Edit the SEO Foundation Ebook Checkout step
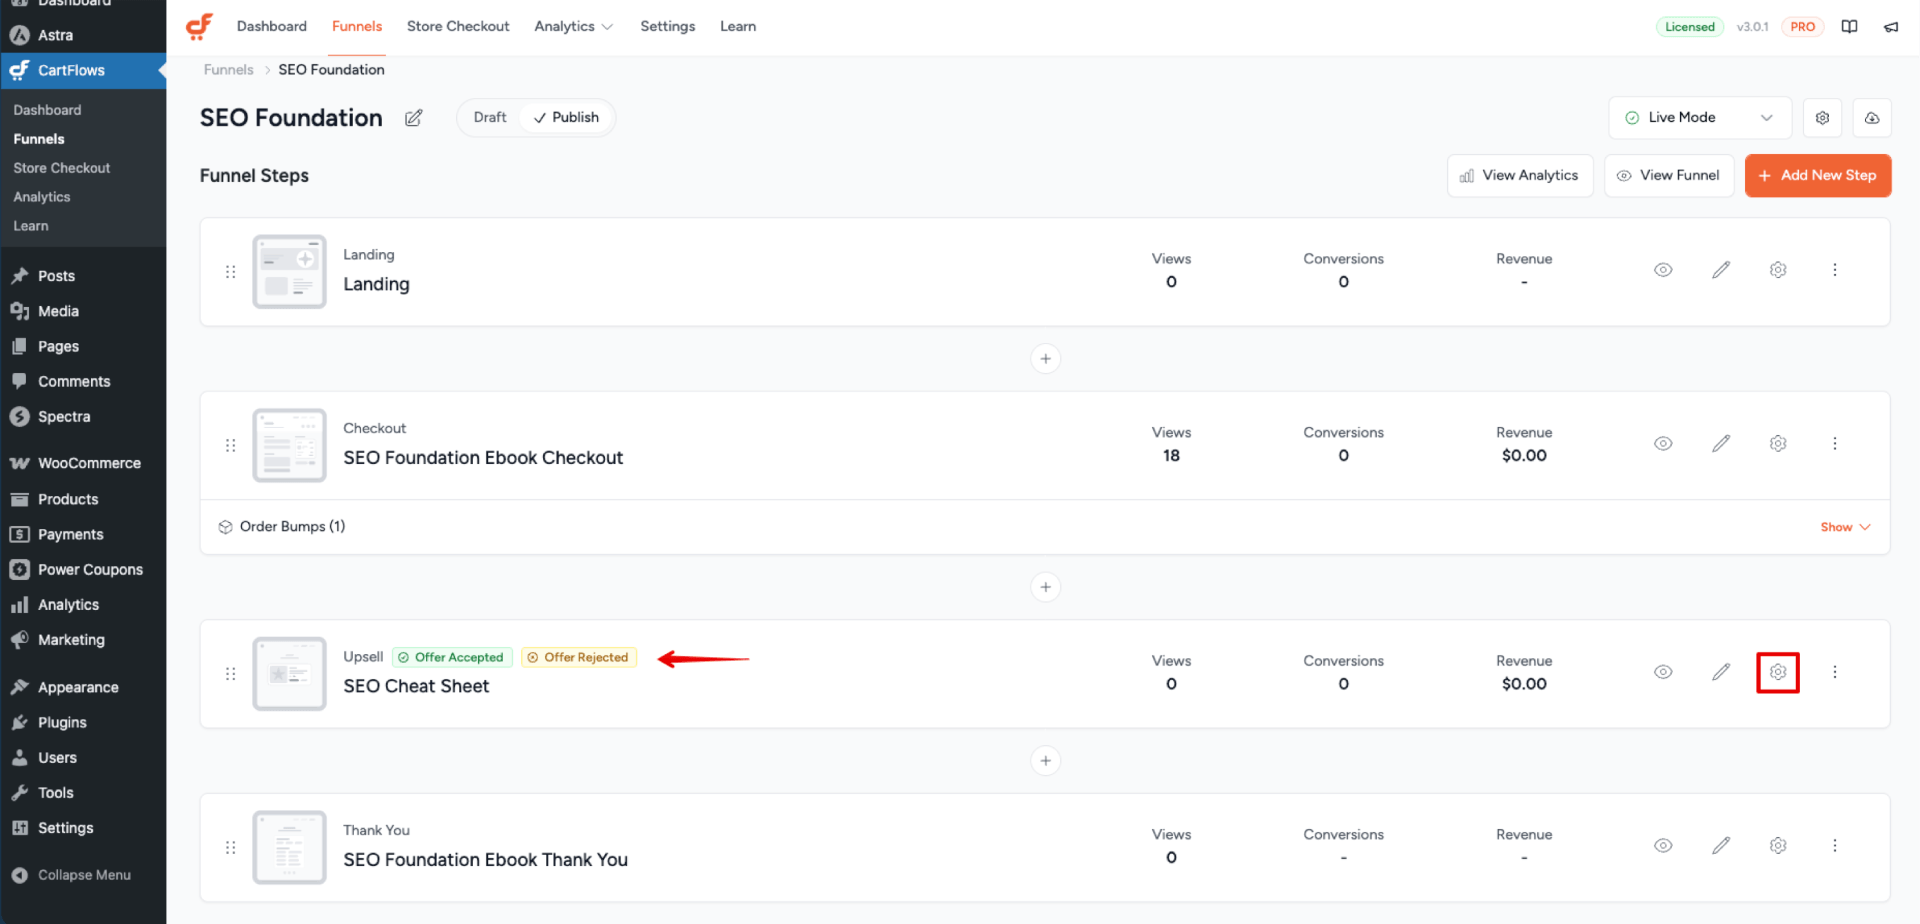Viewport: 1920px width, 924px height. click(1721, 444)
